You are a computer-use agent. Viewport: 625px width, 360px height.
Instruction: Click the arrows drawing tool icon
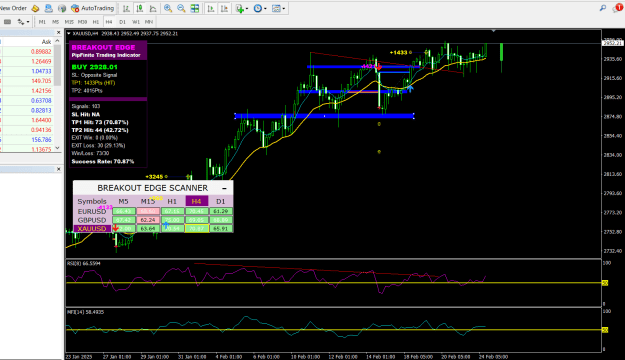pos(21,22)
